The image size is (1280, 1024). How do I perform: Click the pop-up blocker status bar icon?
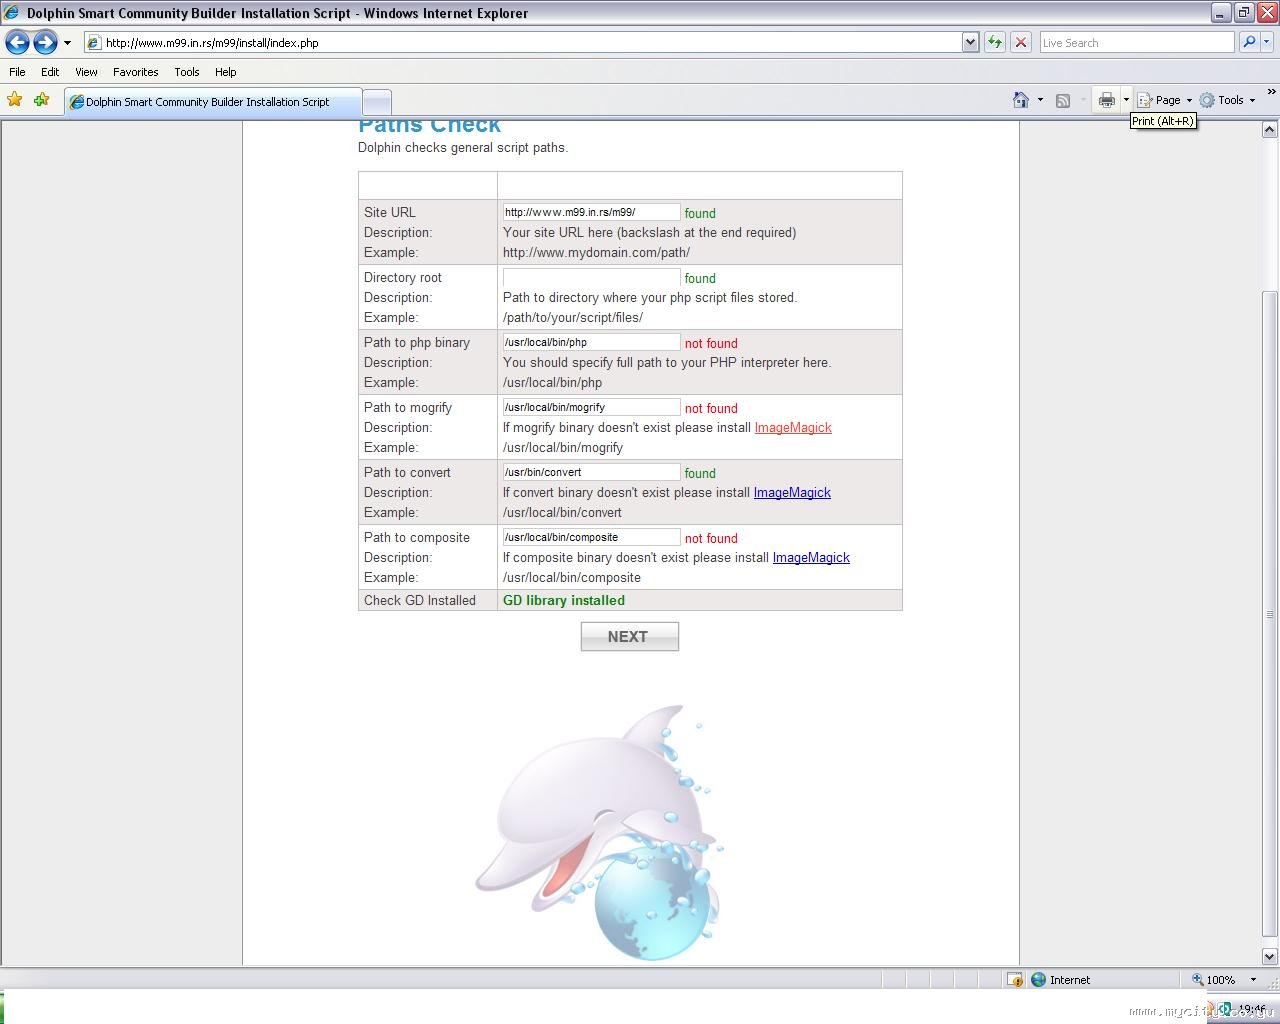(1014, 980)
